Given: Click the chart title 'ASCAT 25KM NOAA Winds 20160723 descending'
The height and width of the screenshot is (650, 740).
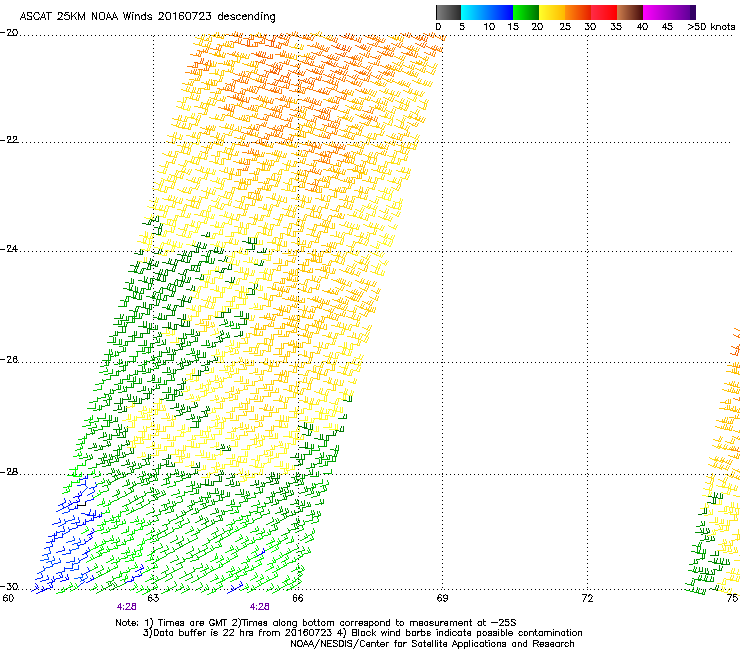Looking at the screenshot, I should click(147, 16).
